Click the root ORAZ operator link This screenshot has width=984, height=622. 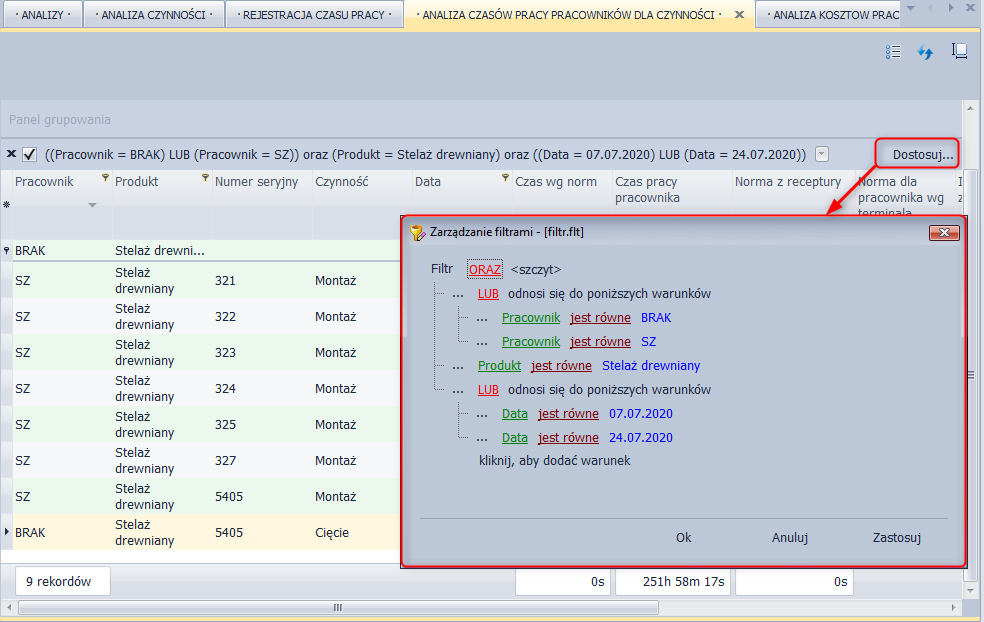pos(484,270)
